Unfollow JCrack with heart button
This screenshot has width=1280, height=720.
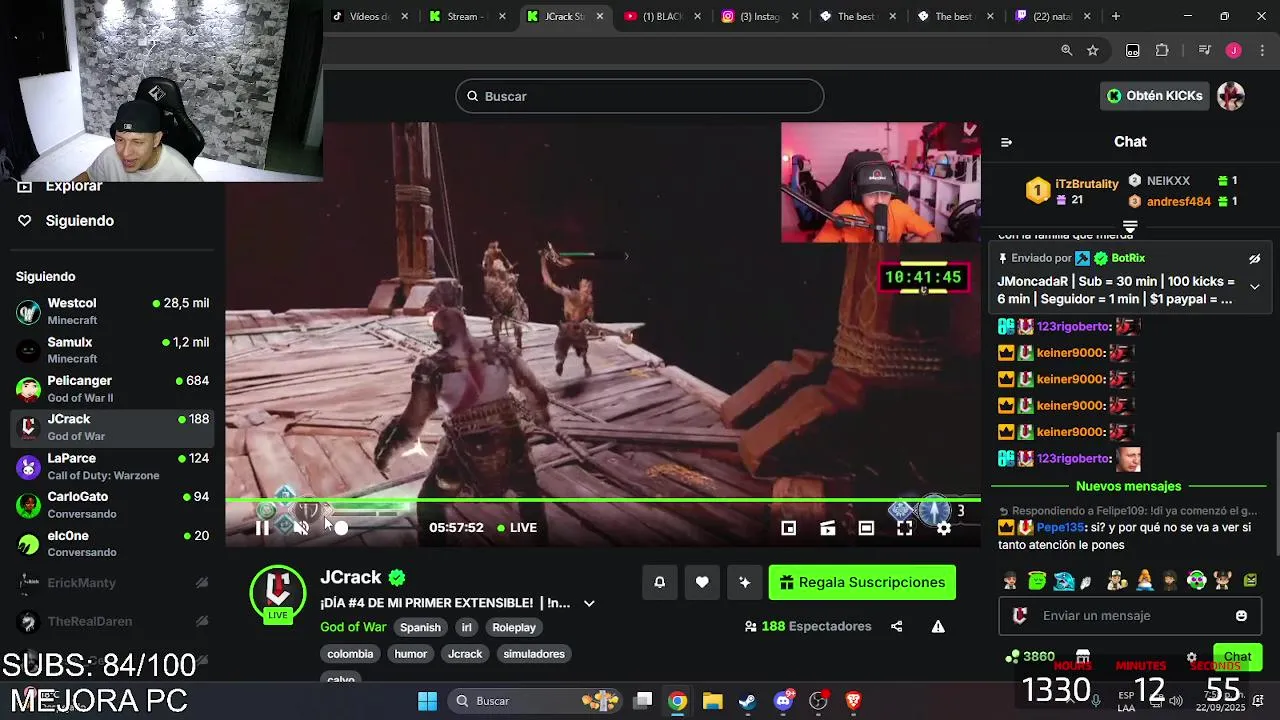(702, 582)
